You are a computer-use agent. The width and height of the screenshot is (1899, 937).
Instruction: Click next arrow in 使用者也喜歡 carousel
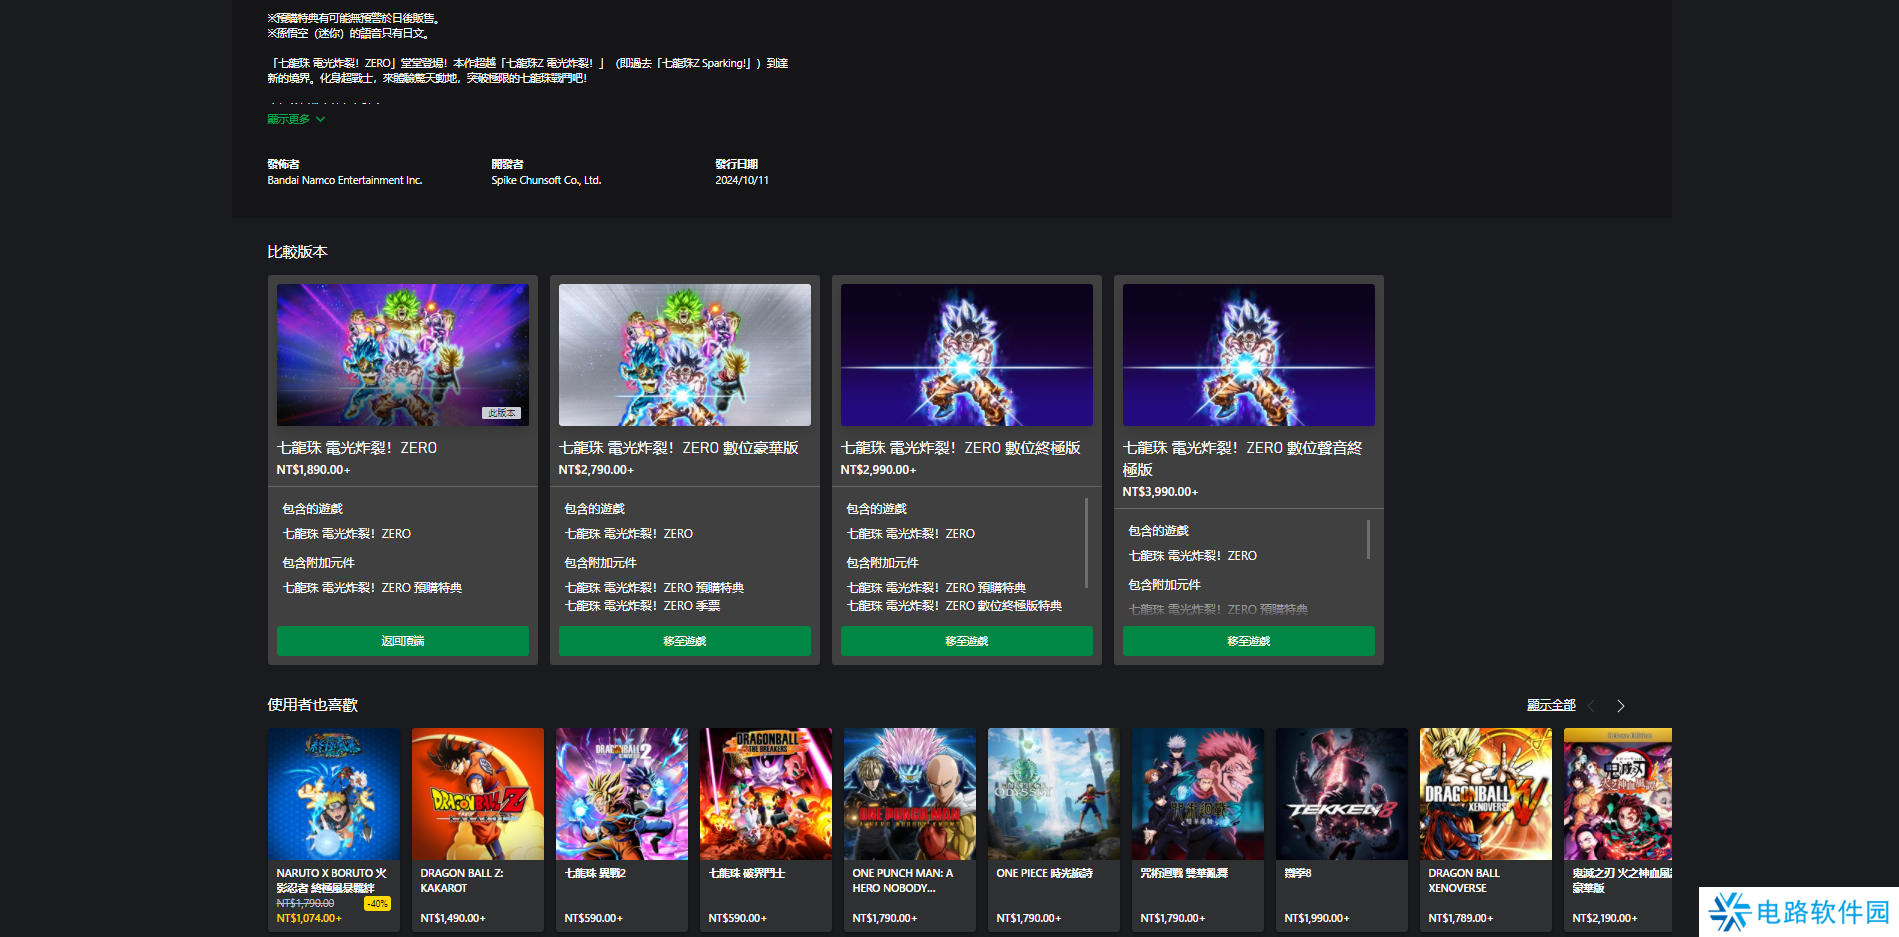click(1620, 706)
